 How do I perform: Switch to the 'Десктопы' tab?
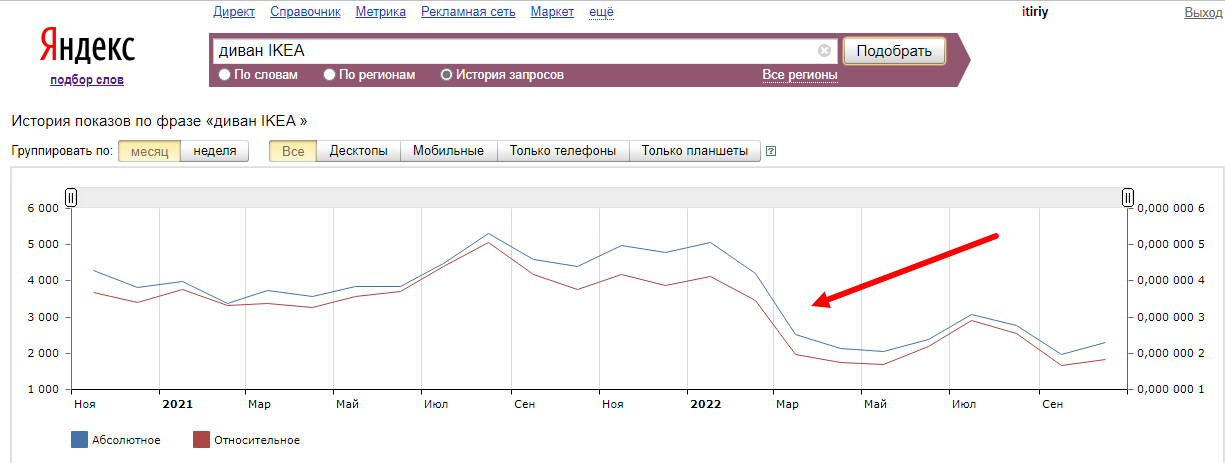point(358,151)
